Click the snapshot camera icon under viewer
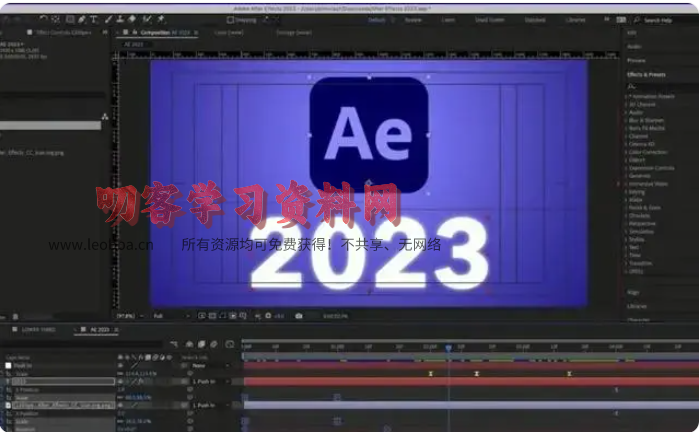This screenshot has width=699, height=432. tap(299, 316)
